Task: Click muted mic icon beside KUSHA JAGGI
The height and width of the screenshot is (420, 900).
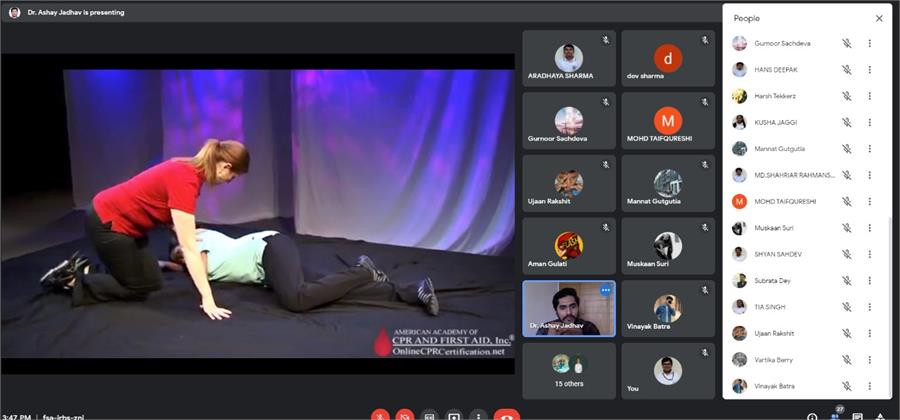Action: tap(846, 122)
